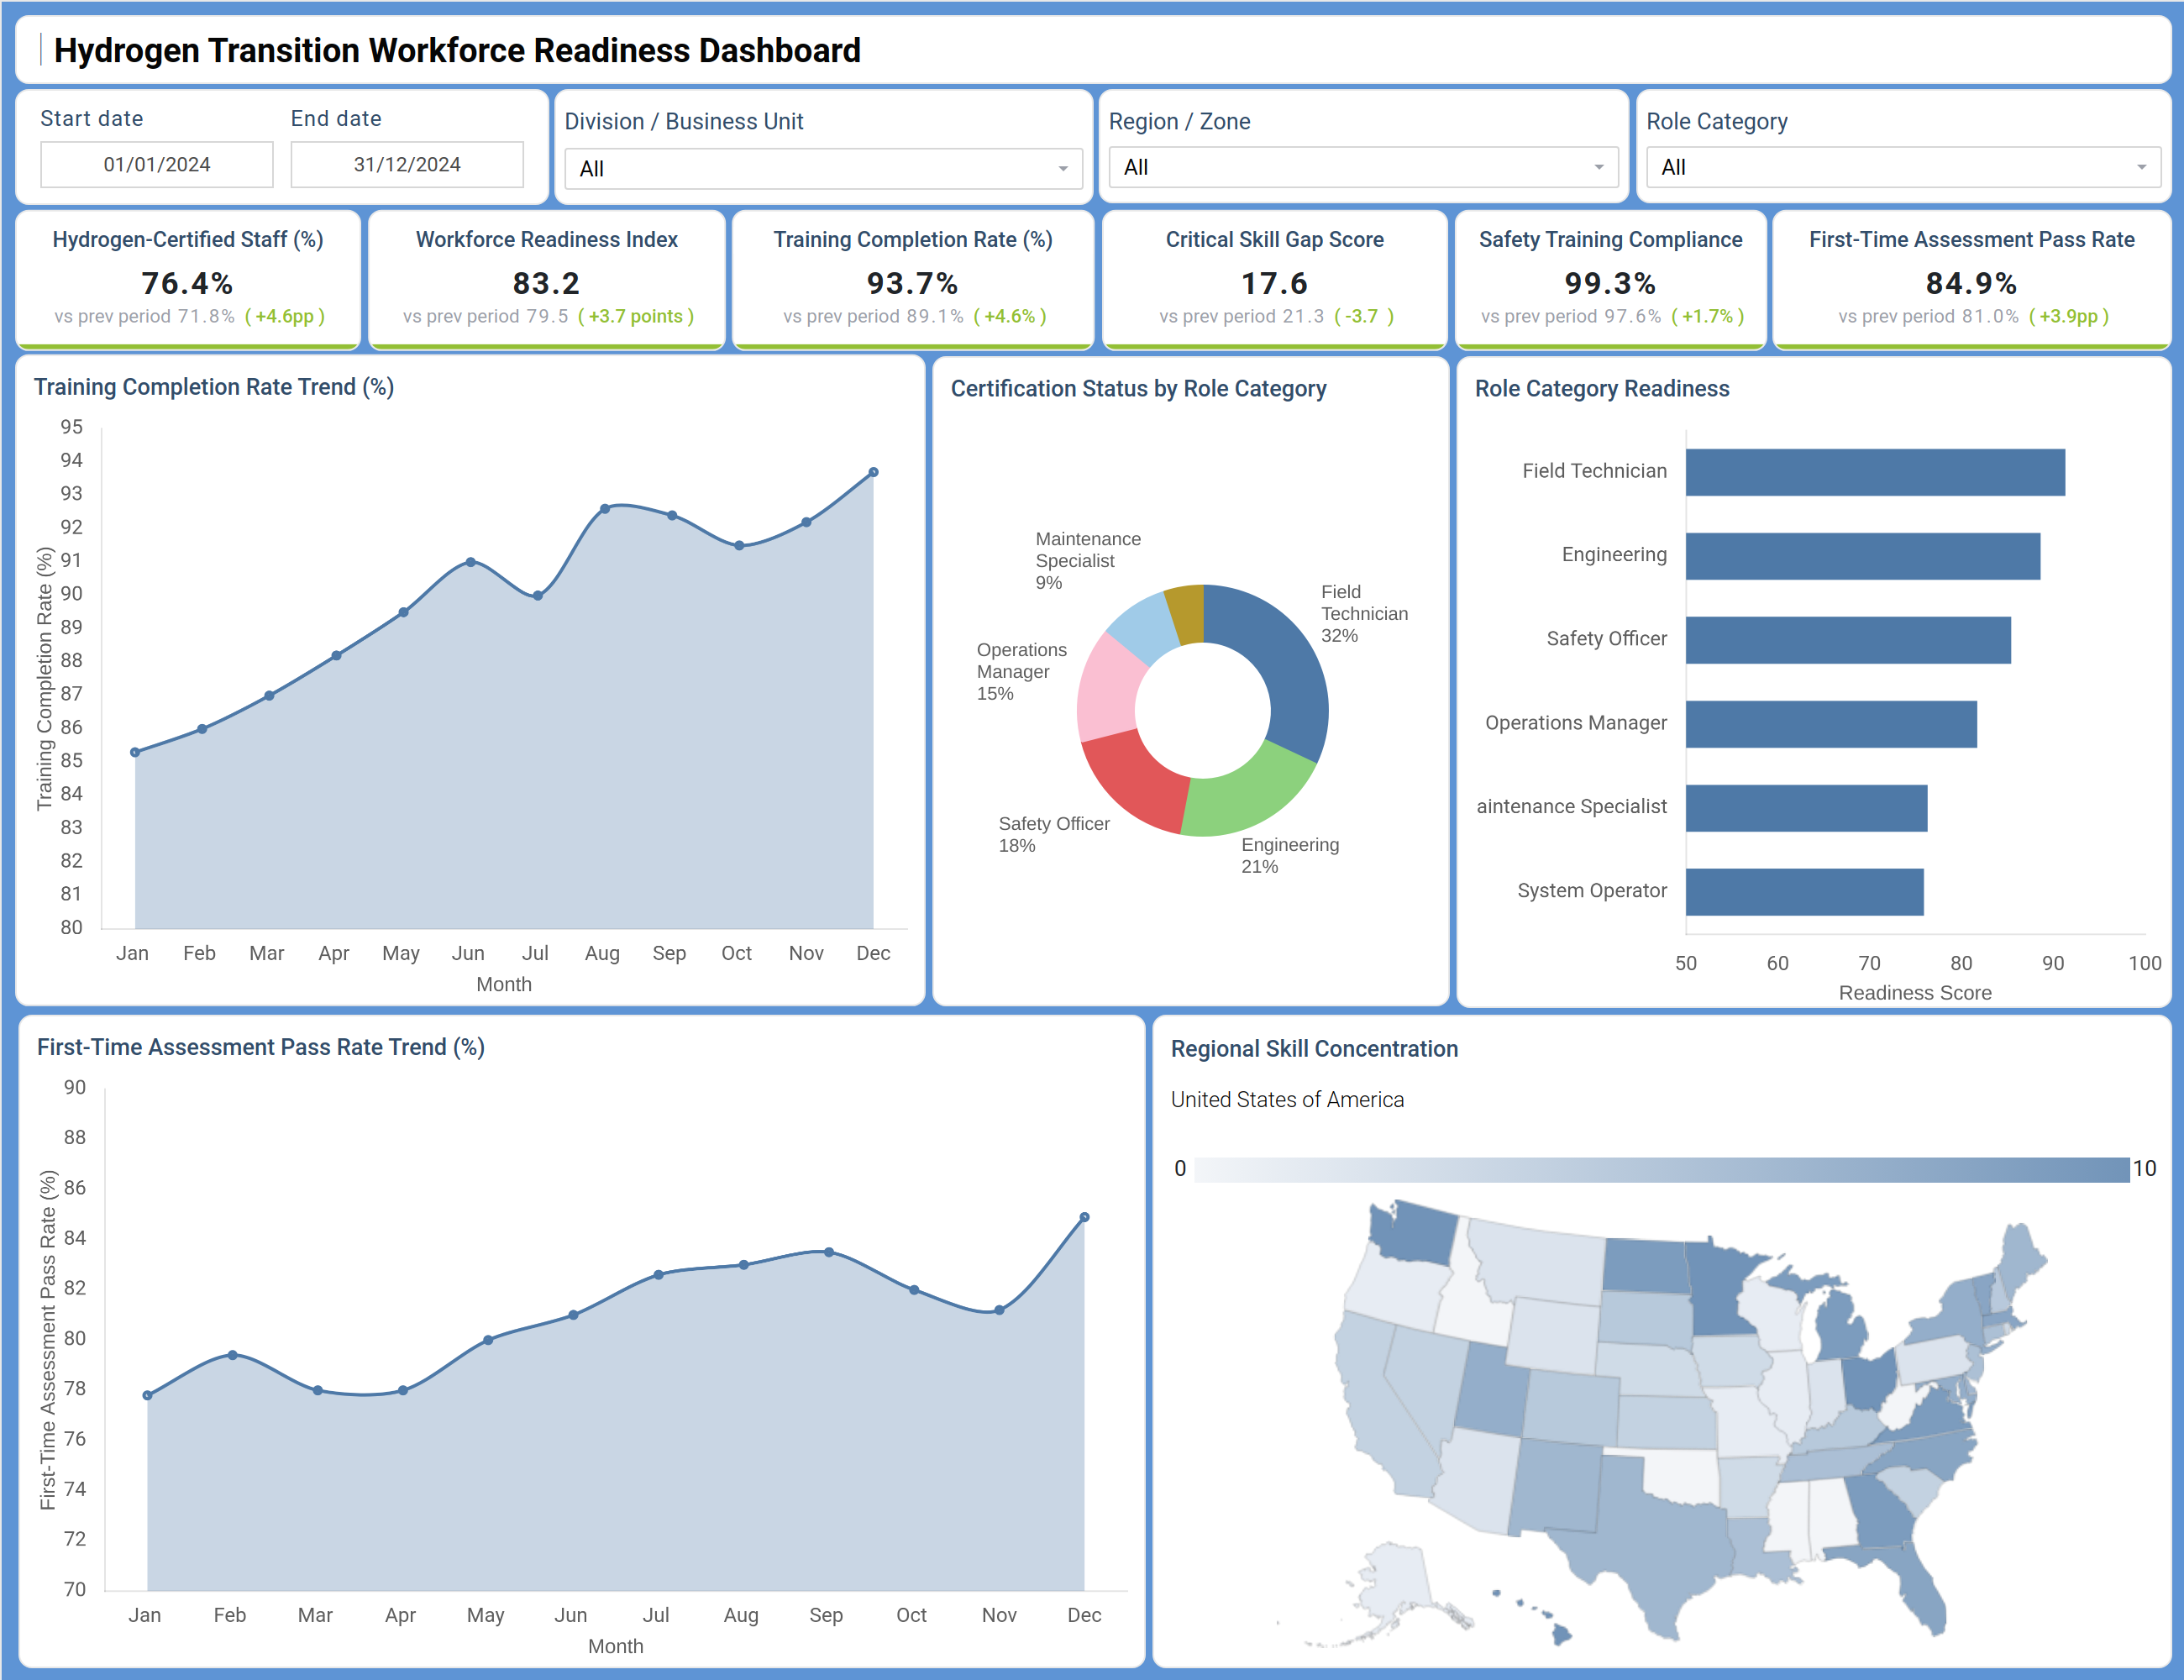
Task: Click the Maintenance Specialist light blue donut slice
Action: pos(1147,628)
